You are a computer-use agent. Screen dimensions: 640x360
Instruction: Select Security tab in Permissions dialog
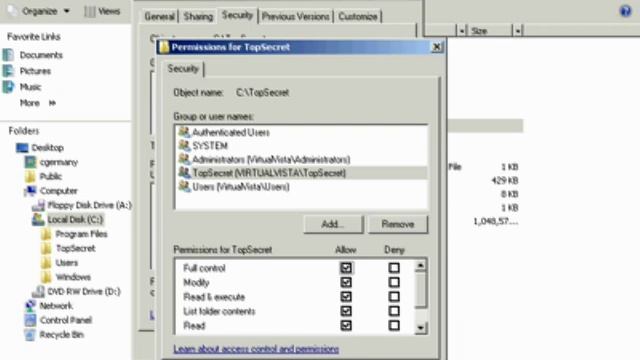183,69
